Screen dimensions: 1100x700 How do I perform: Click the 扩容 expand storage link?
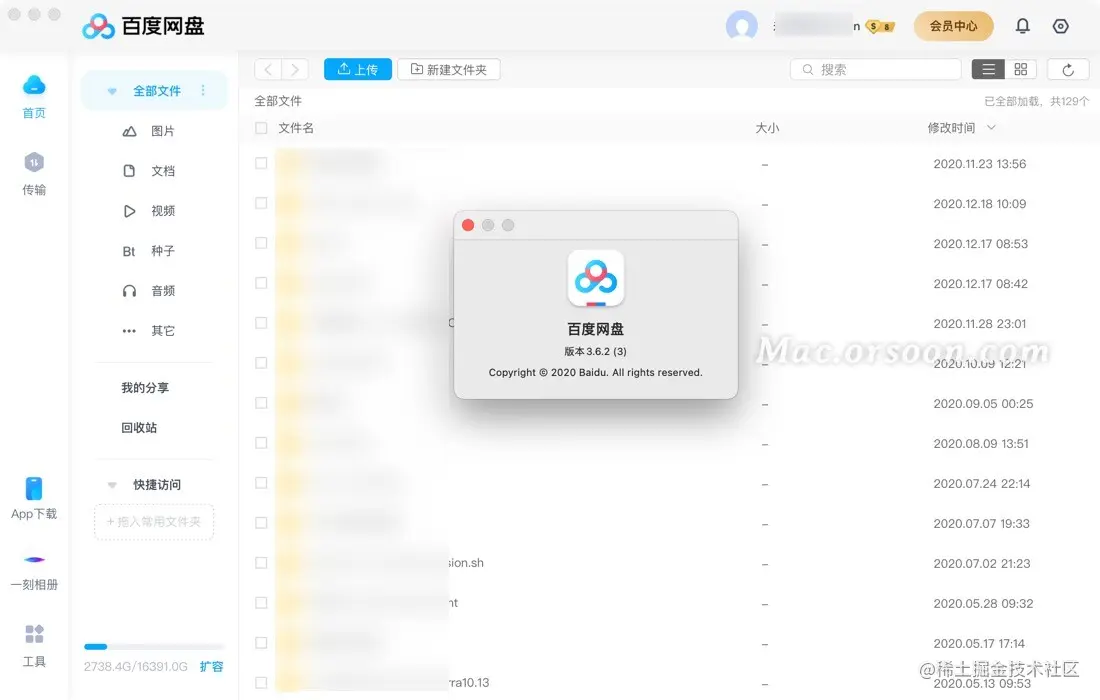click(211, 667)
